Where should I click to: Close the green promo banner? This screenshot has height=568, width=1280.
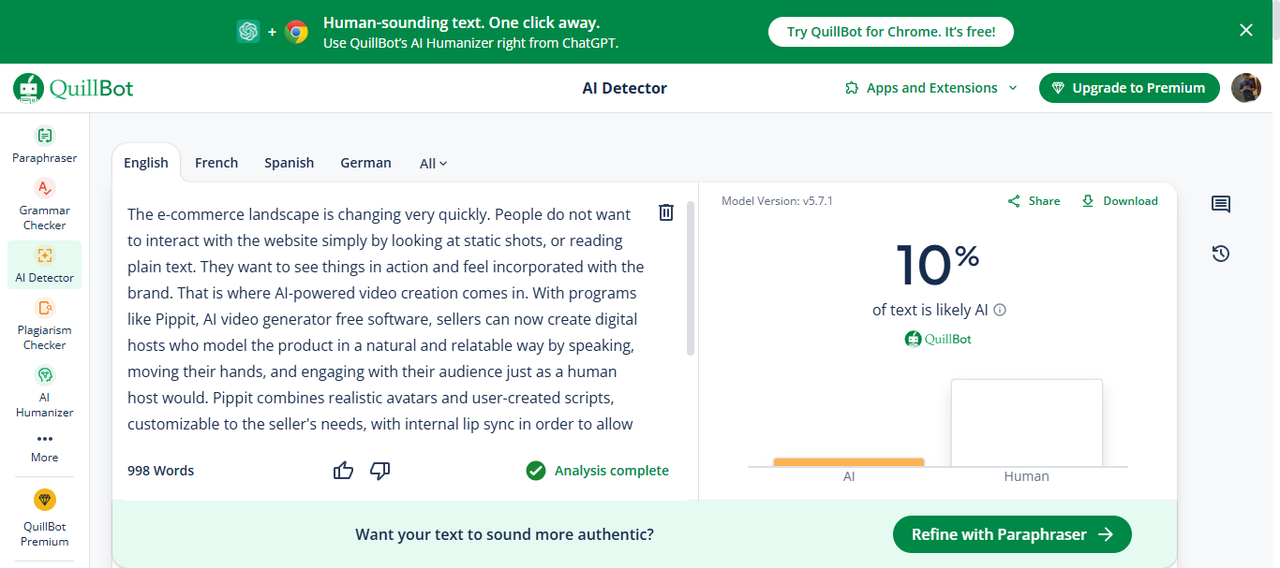click(x=1246, y=30)
